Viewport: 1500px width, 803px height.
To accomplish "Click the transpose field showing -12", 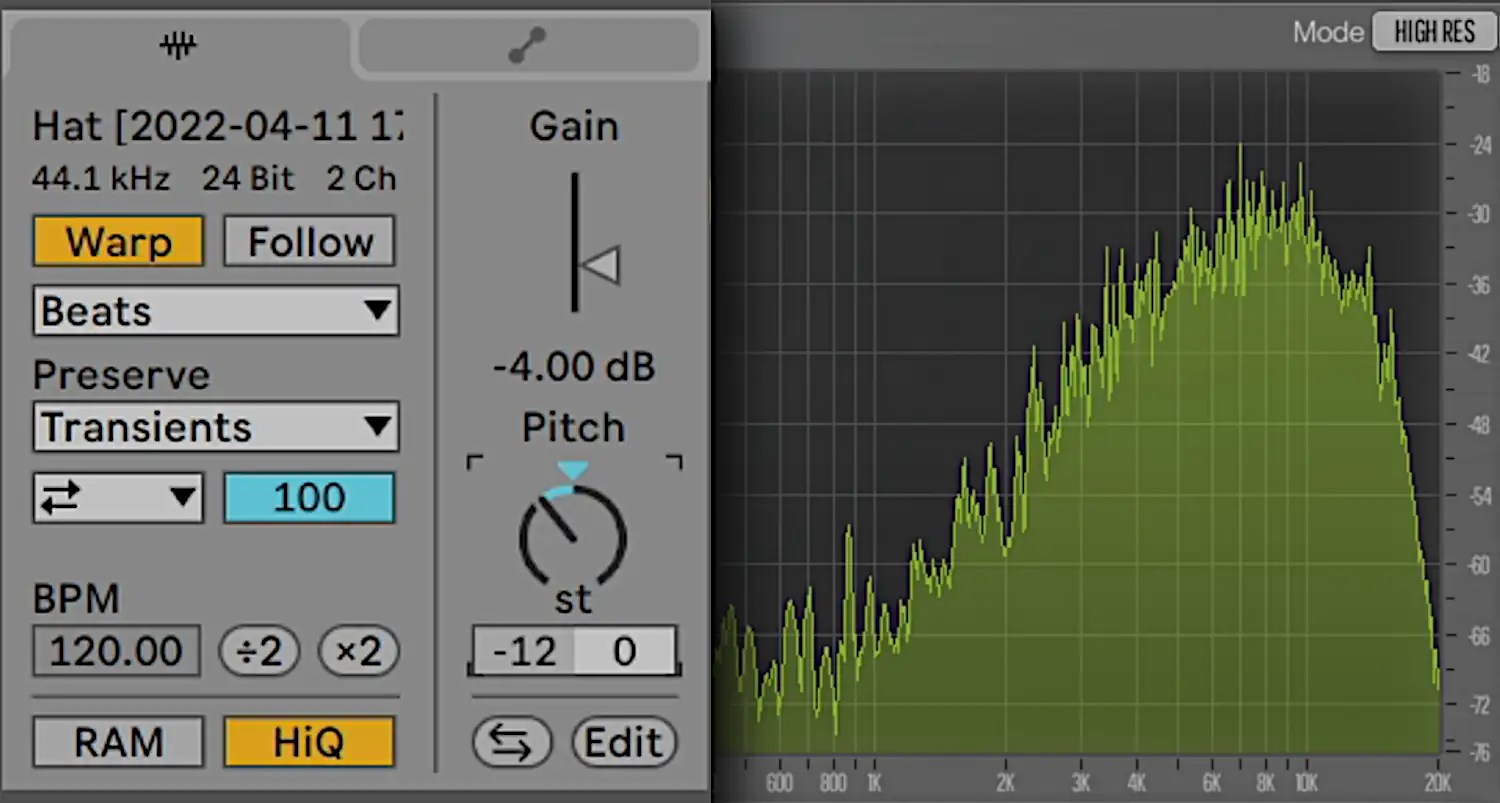I will coord(524,651).
